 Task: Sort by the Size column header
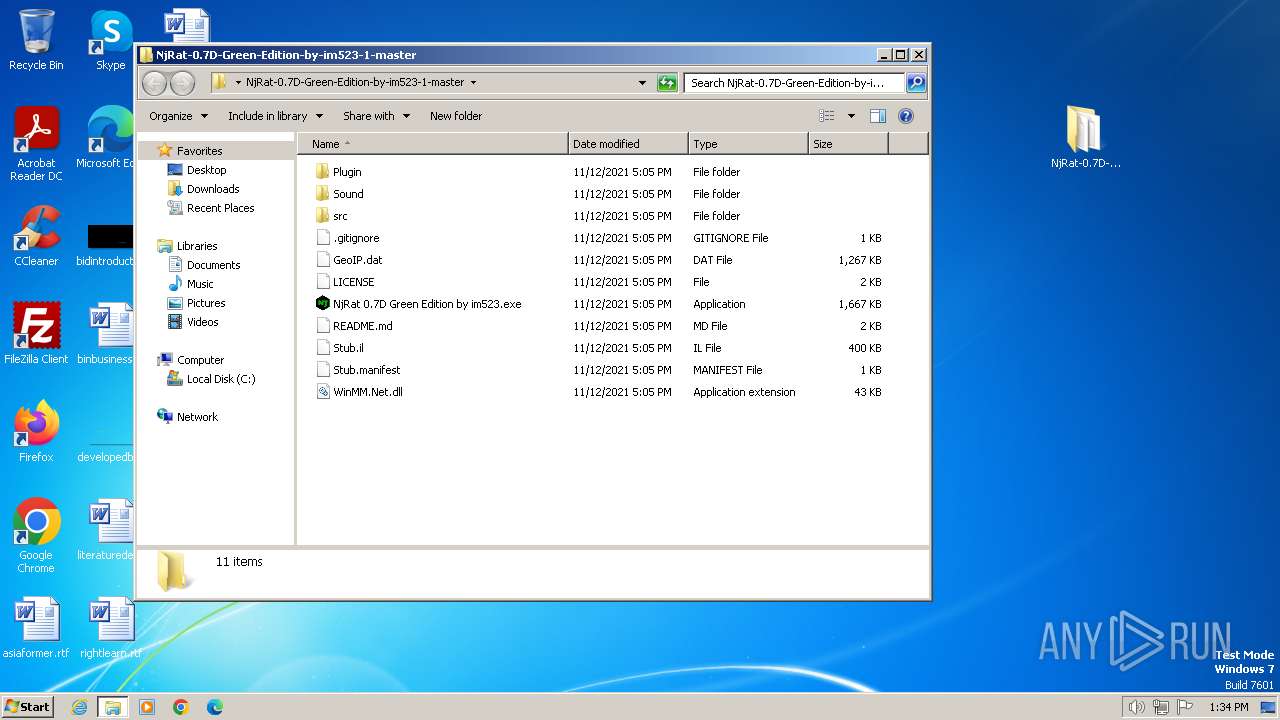point(848,144)
